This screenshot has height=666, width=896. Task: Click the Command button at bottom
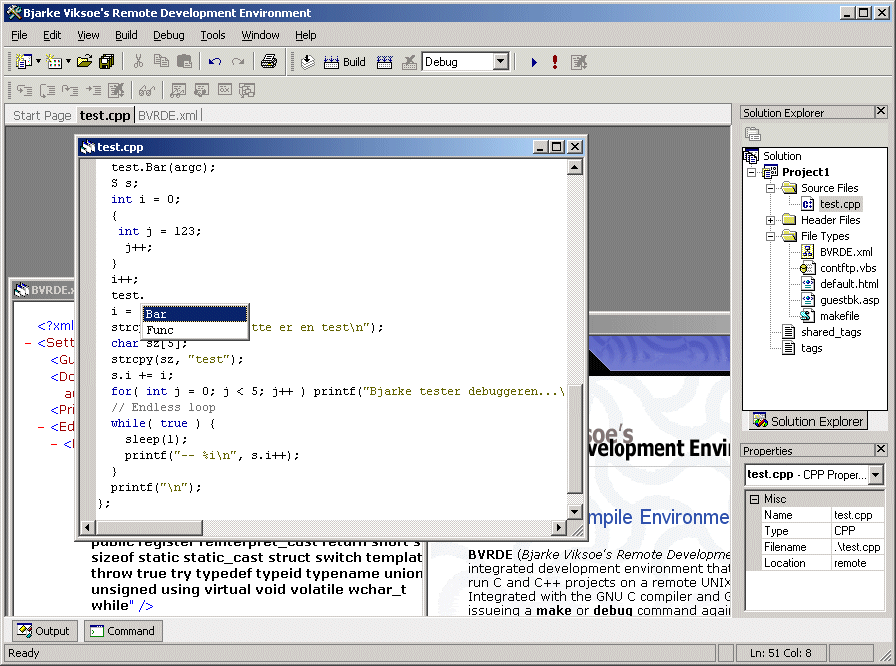pos(122,631)
